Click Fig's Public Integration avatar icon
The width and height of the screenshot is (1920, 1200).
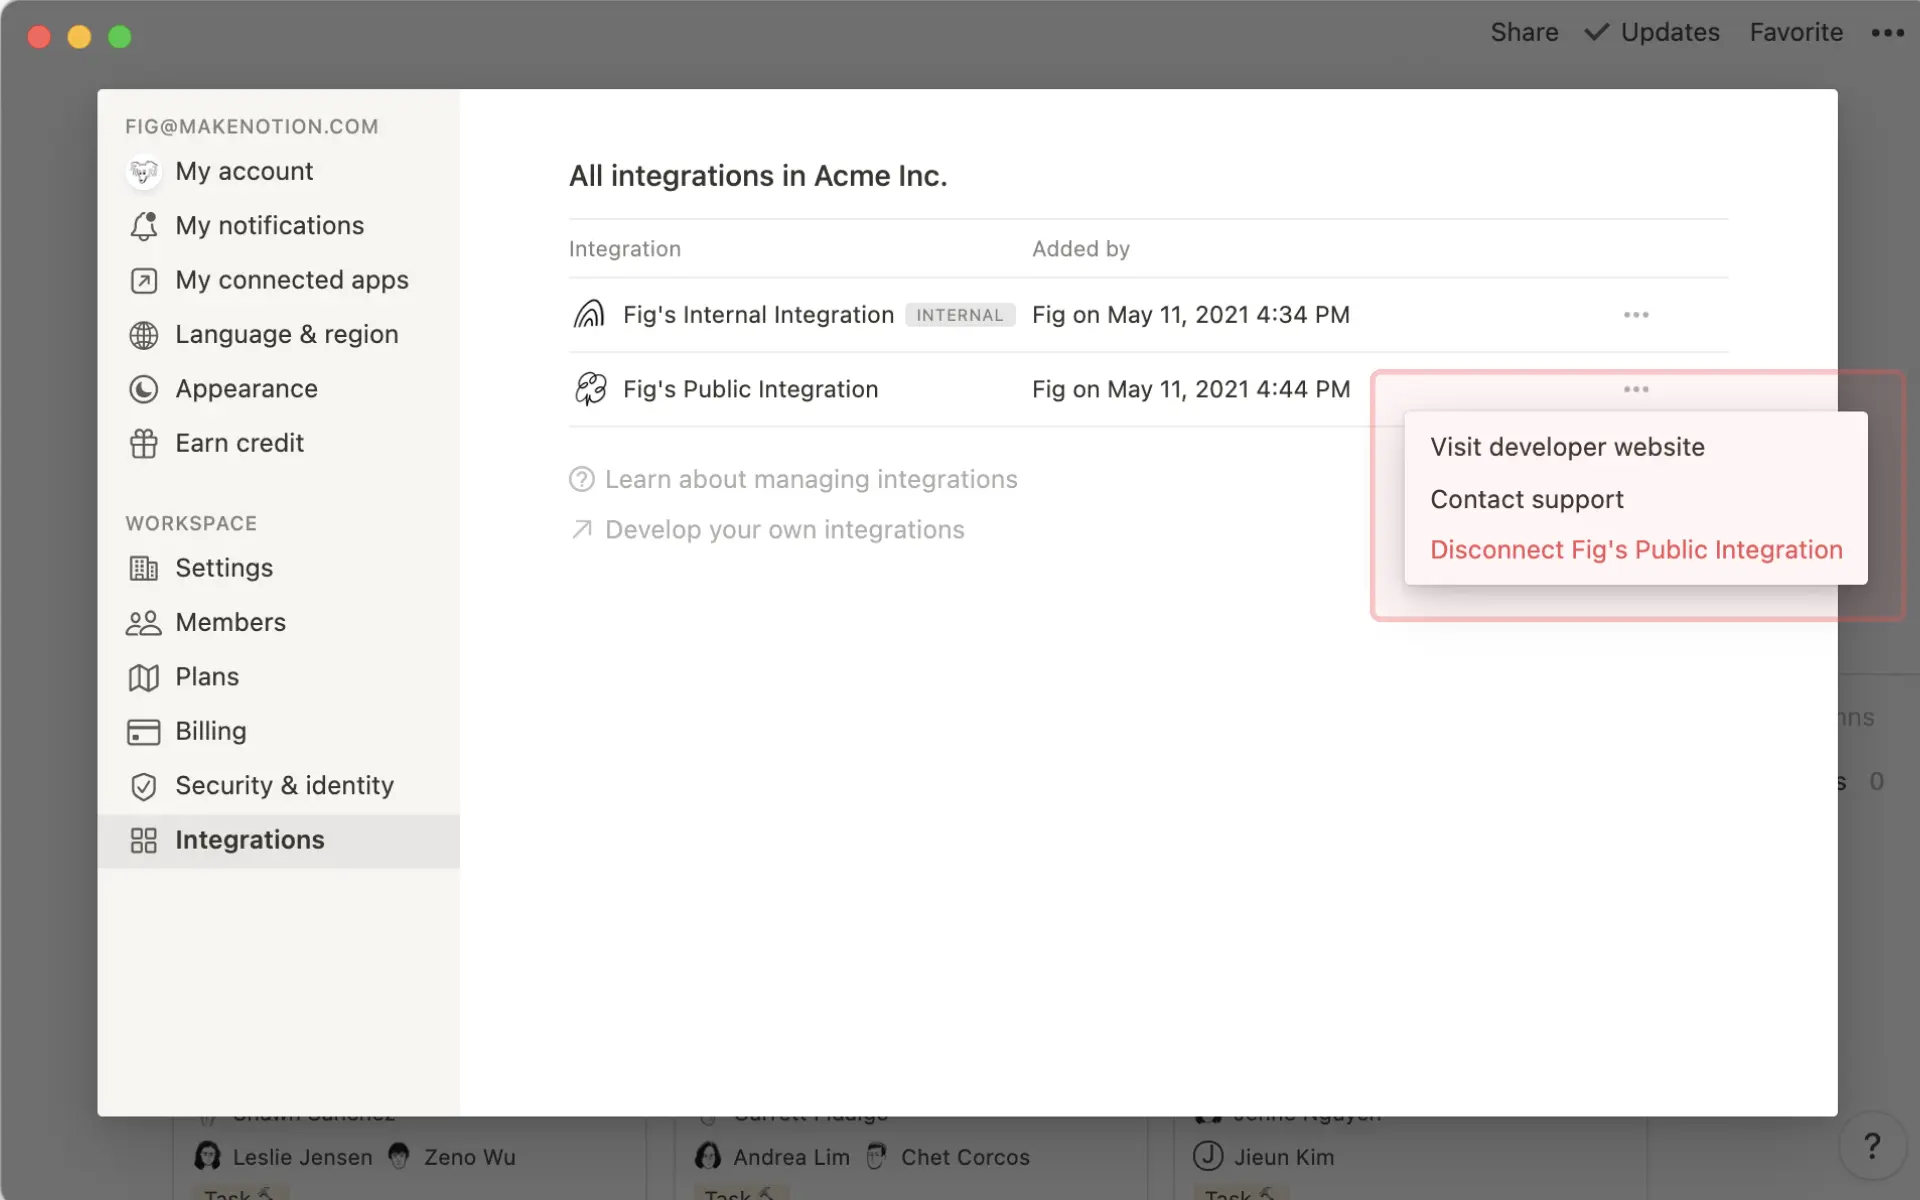tap(590, 389)
